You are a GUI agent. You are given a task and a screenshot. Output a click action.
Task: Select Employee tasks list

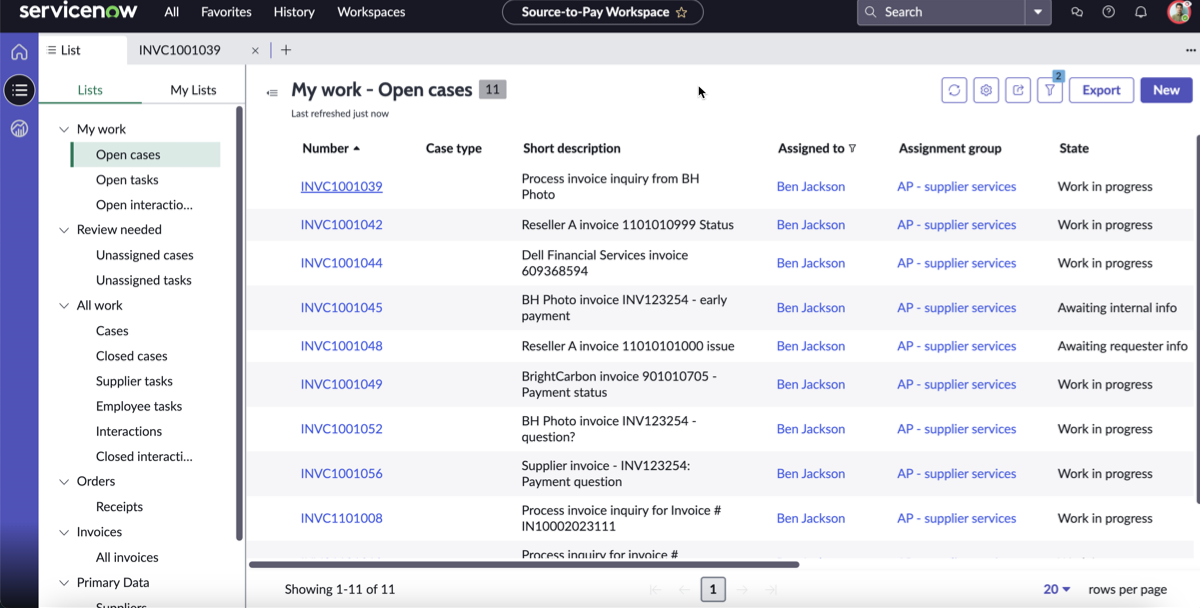click(x=139, y=406)
